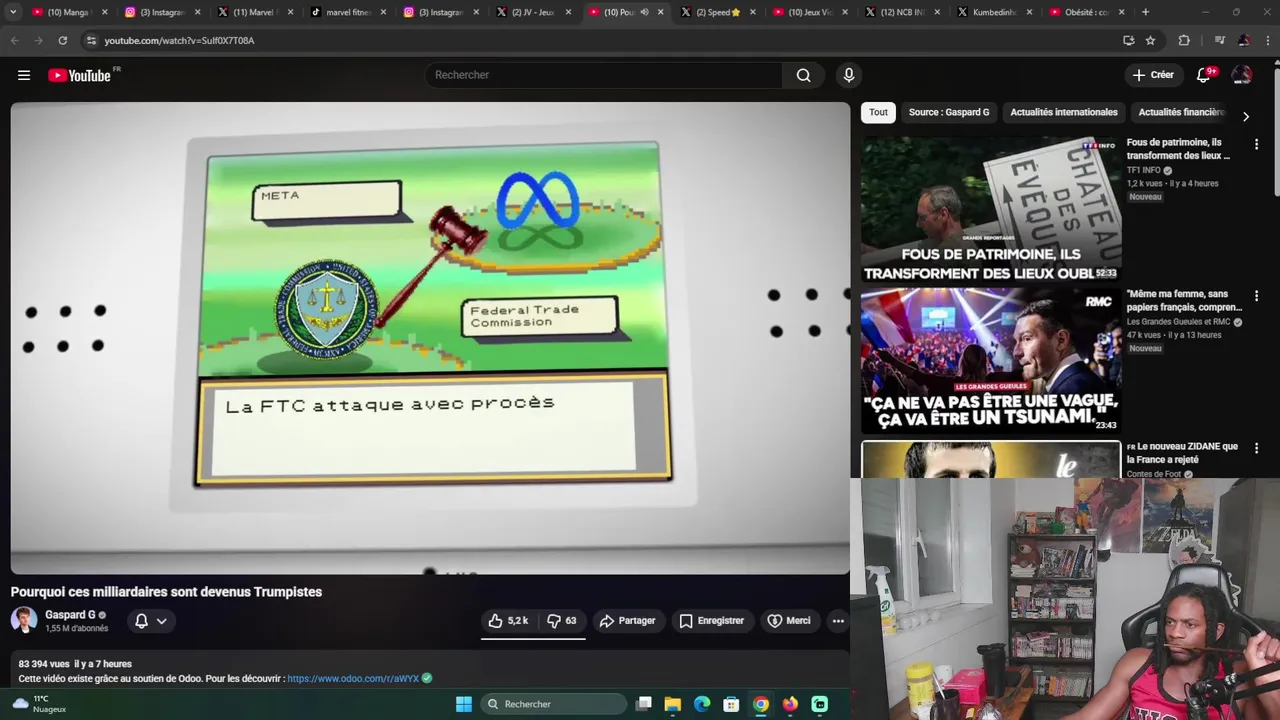Click the video player to pause
The height and width of the screenshot is (720, 1280).
[430, 338]
